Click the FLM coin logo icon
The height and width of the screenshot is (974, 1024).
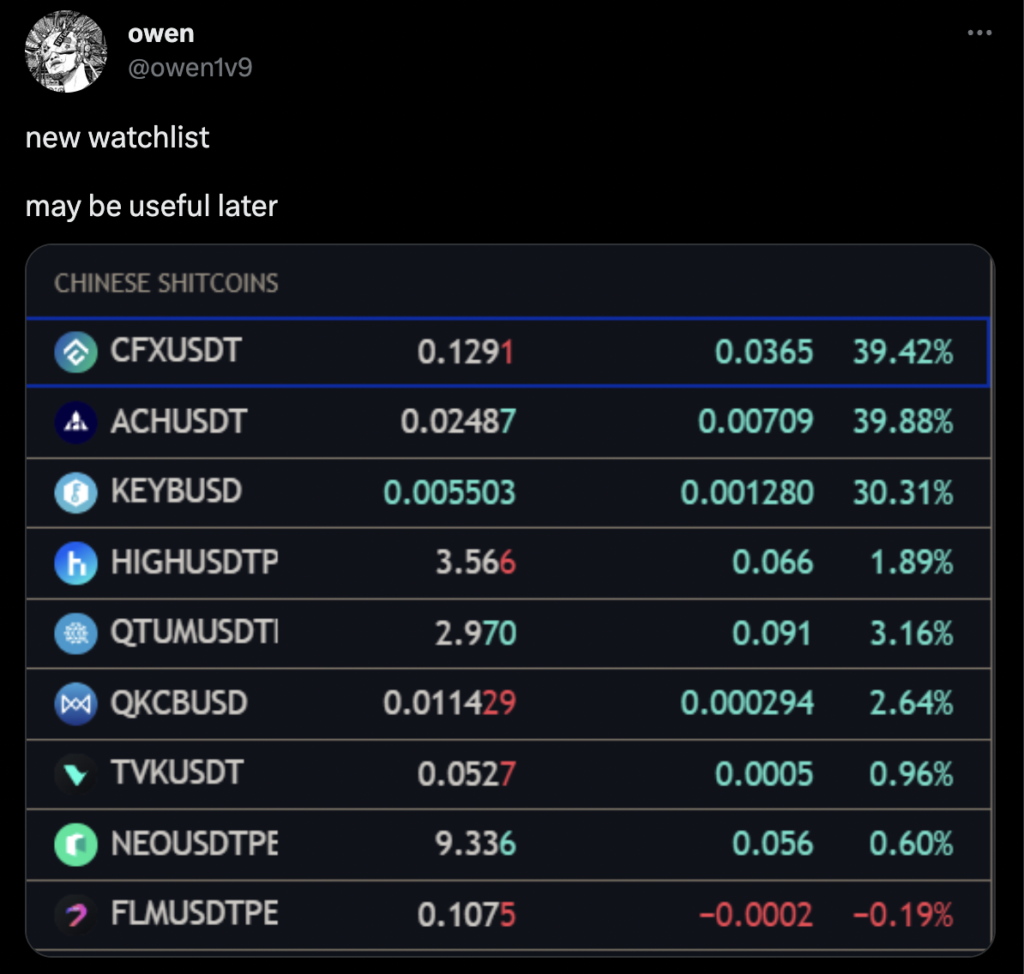76,915
